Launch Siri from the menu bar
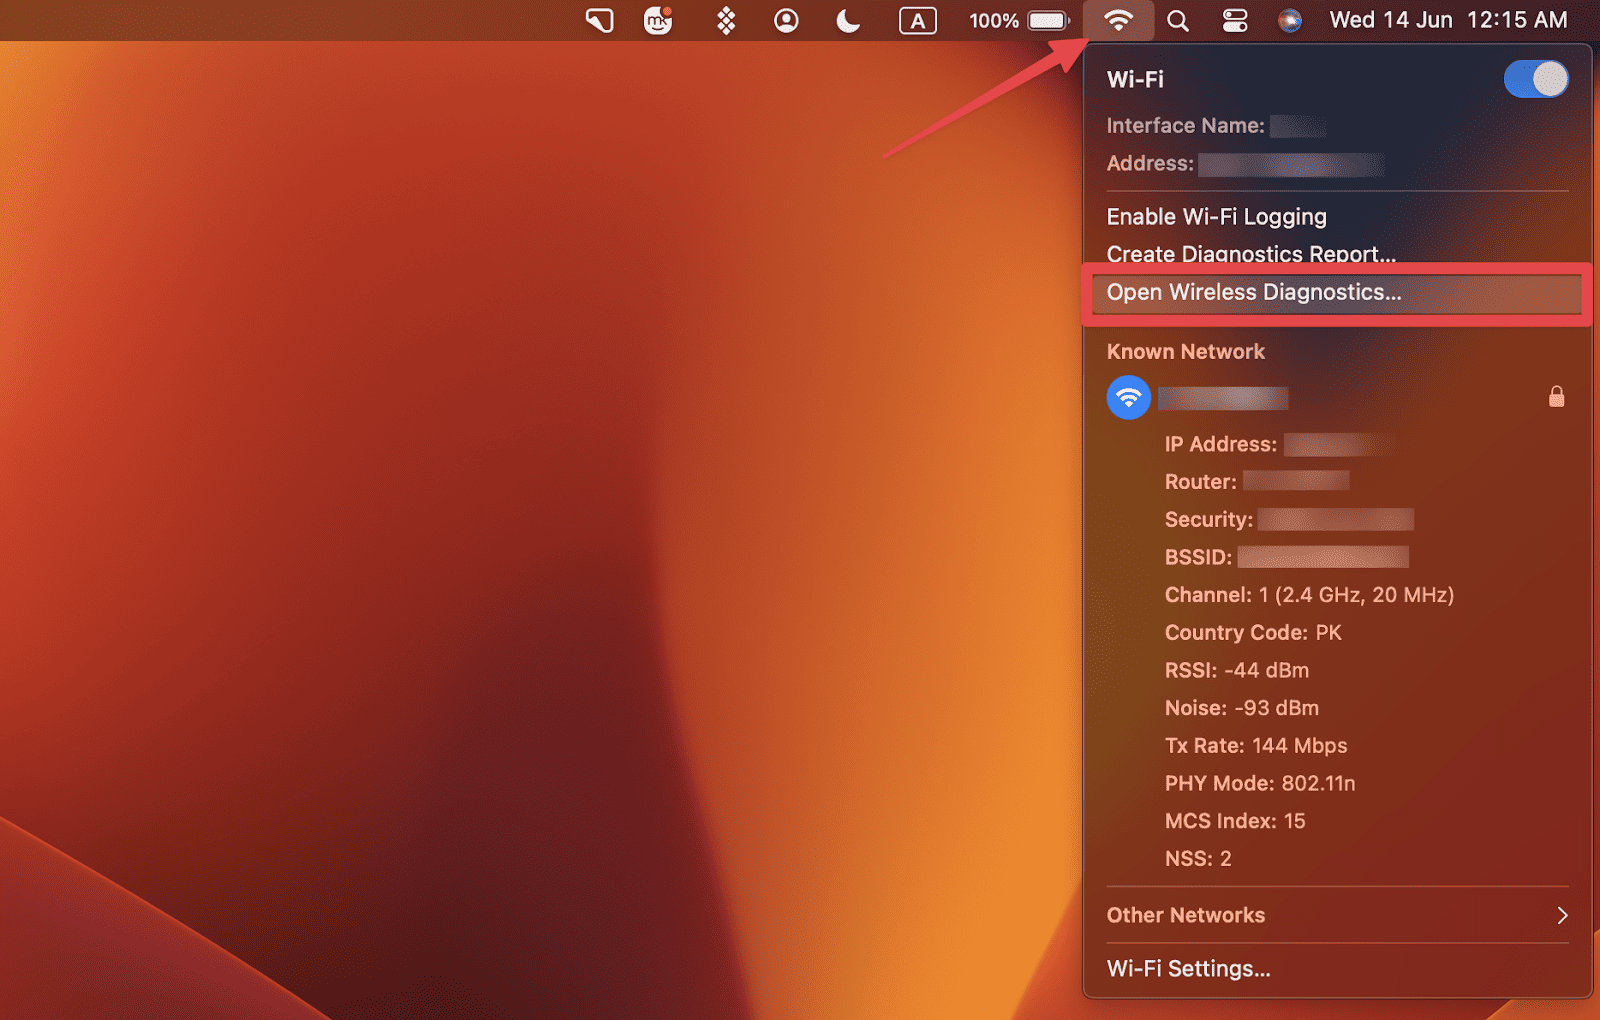 tap(1290, 21)
